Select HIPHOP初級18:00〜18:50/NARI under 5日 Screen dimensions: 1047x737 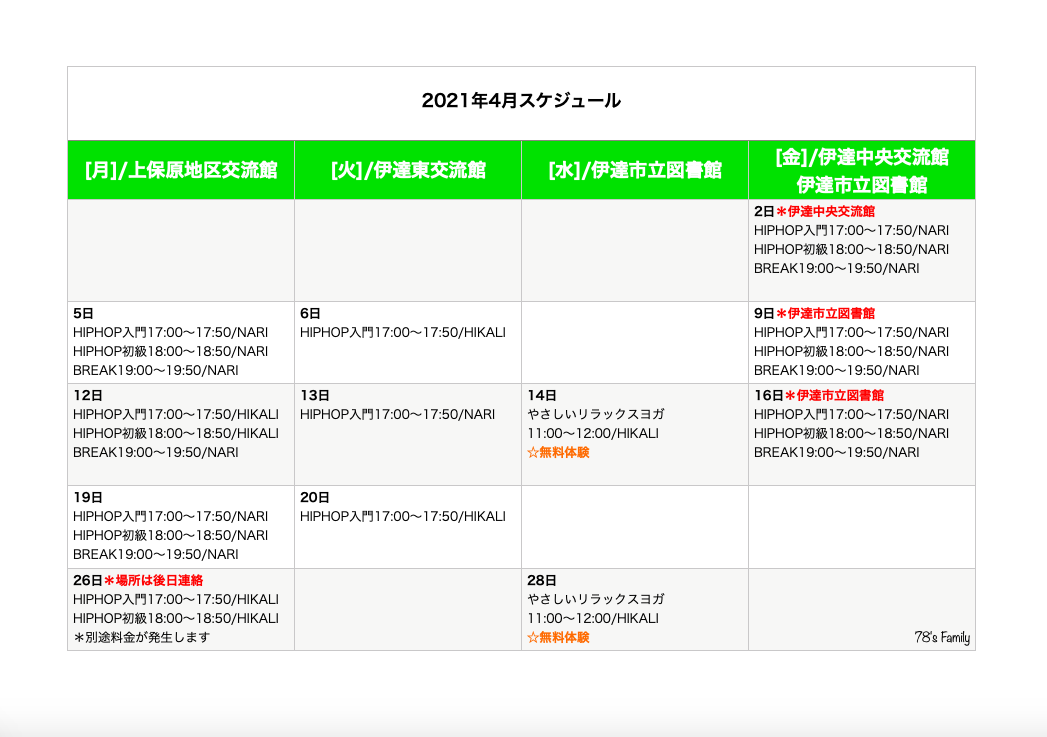pos(170,351)
